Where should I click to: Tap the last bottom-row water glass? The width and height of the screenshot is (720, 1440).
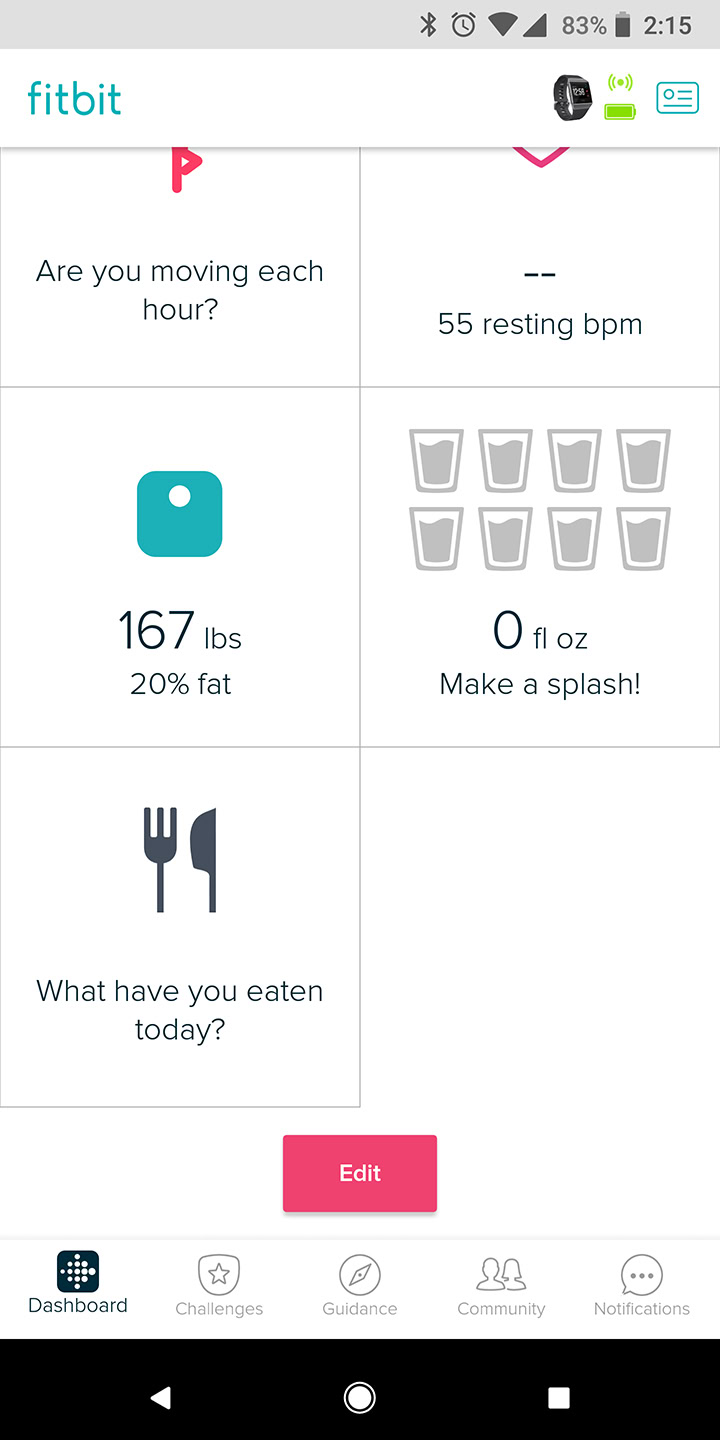tap(643, 539)
